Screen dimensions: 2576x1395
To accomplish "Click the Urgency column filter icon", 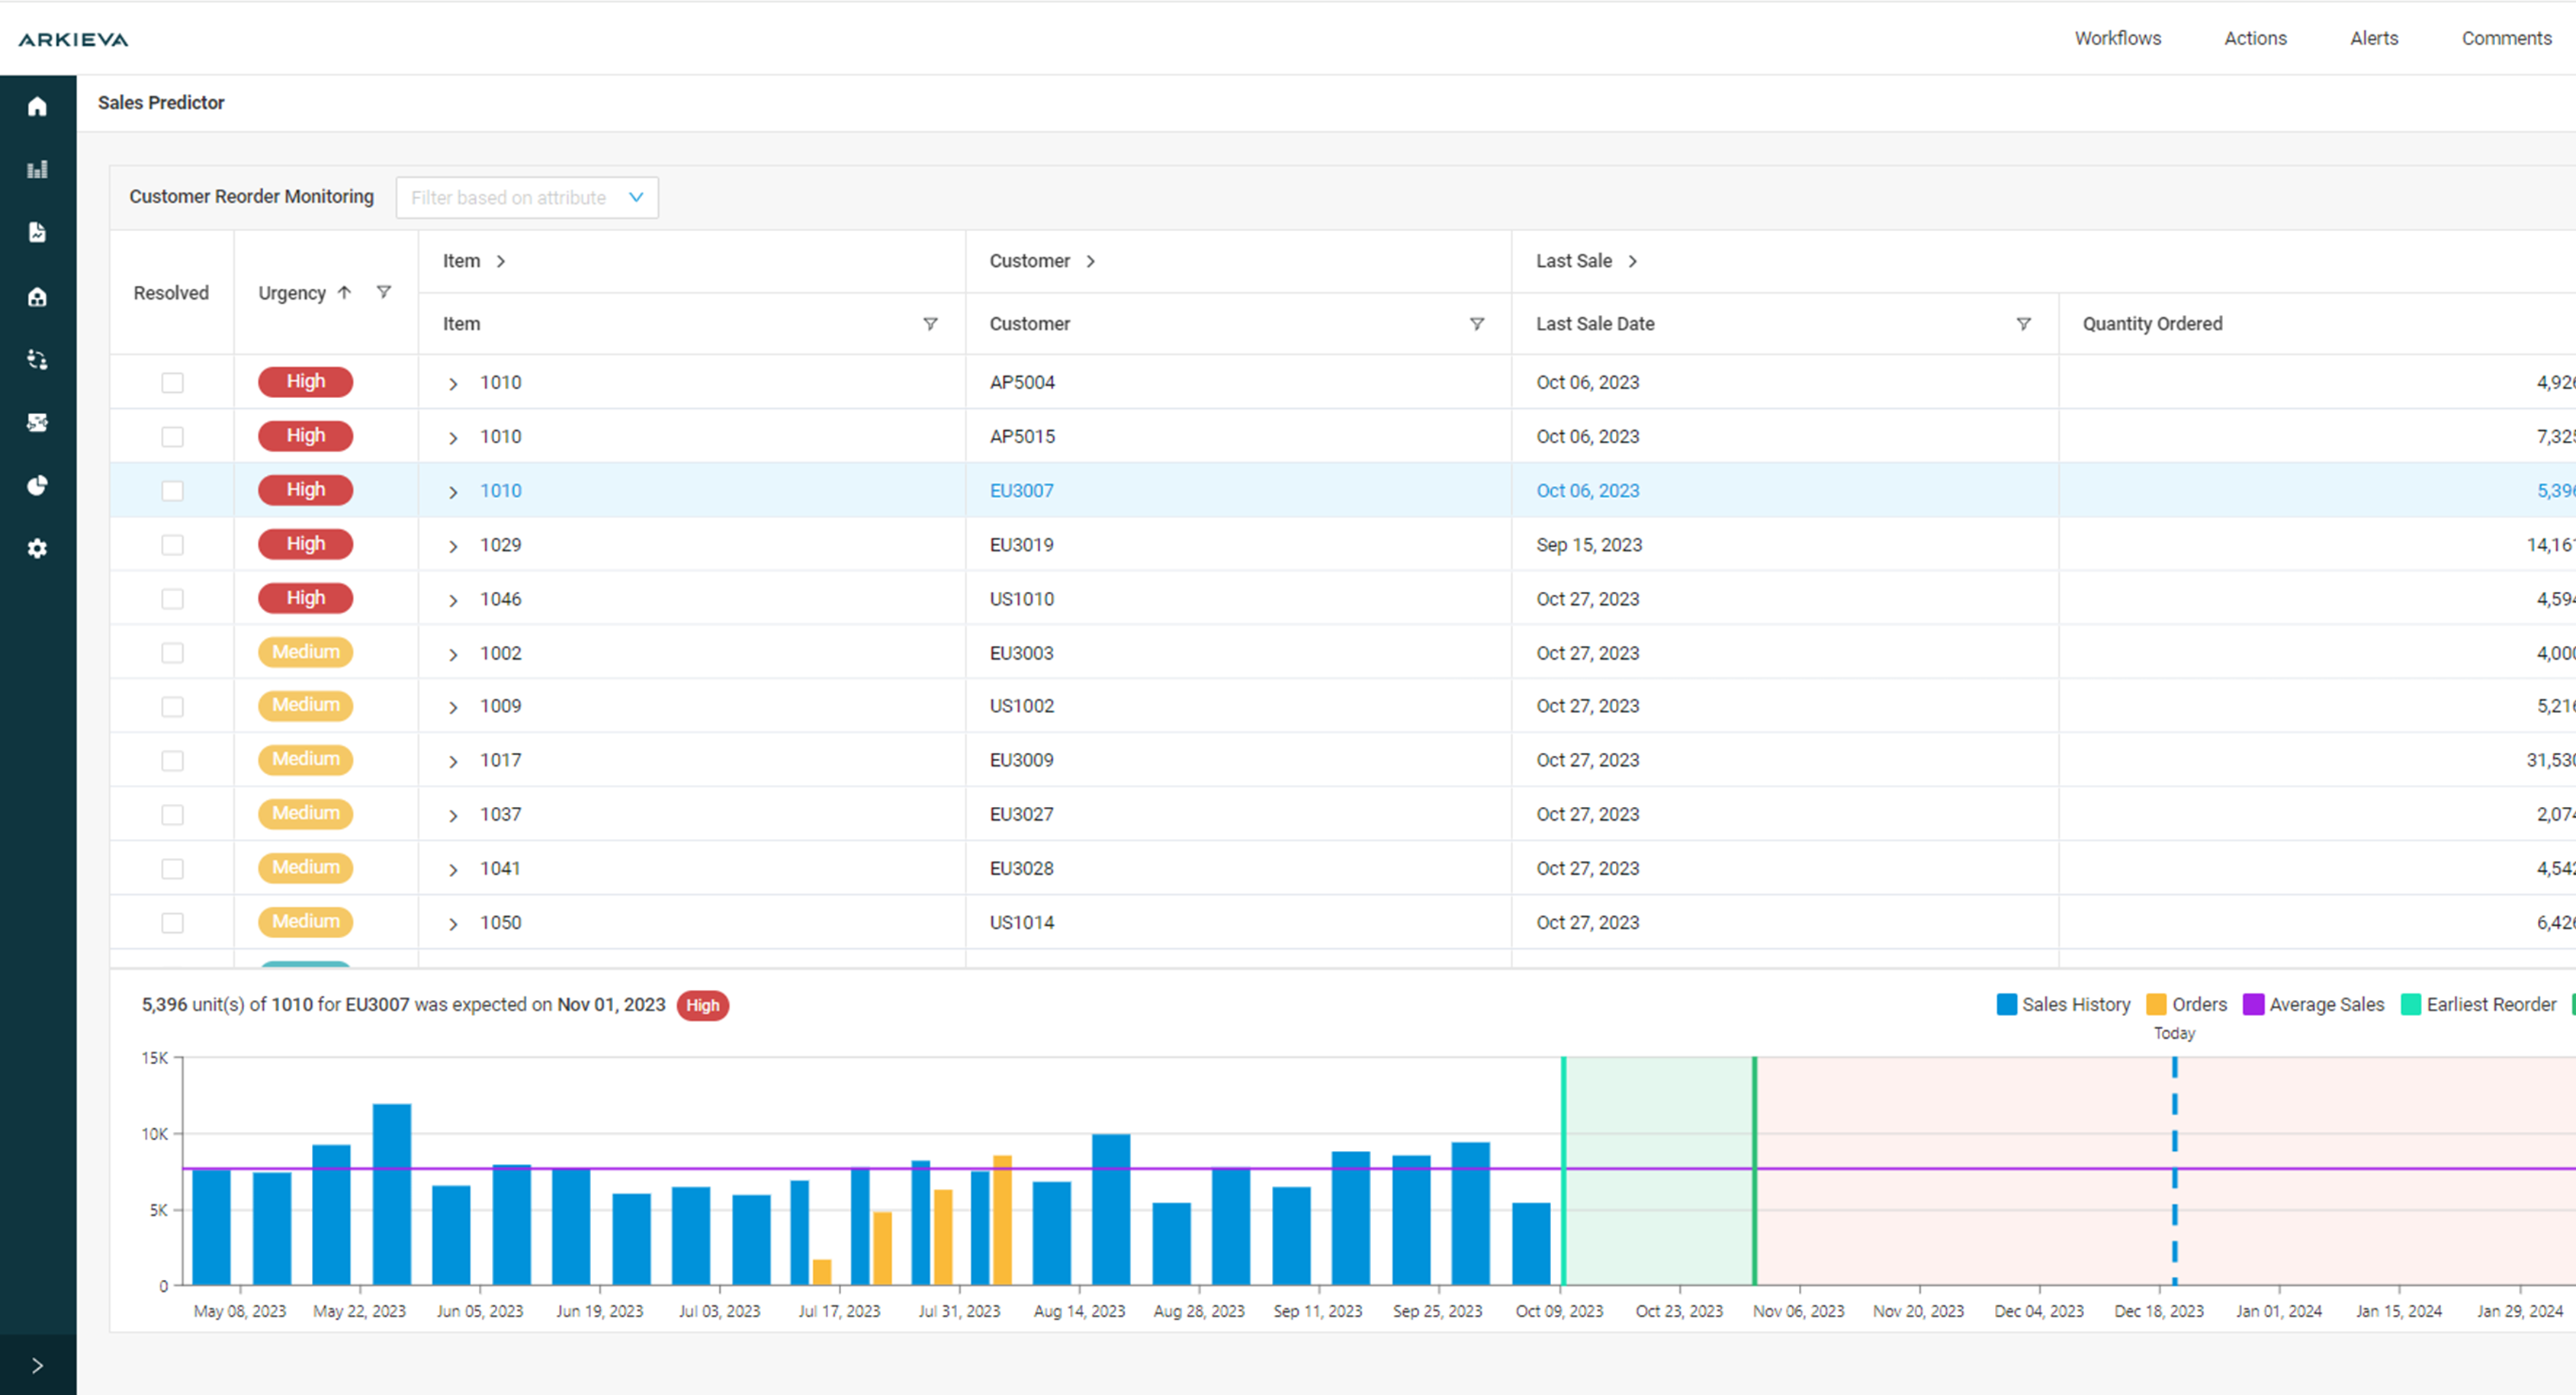I will click(x=383, y=292).
